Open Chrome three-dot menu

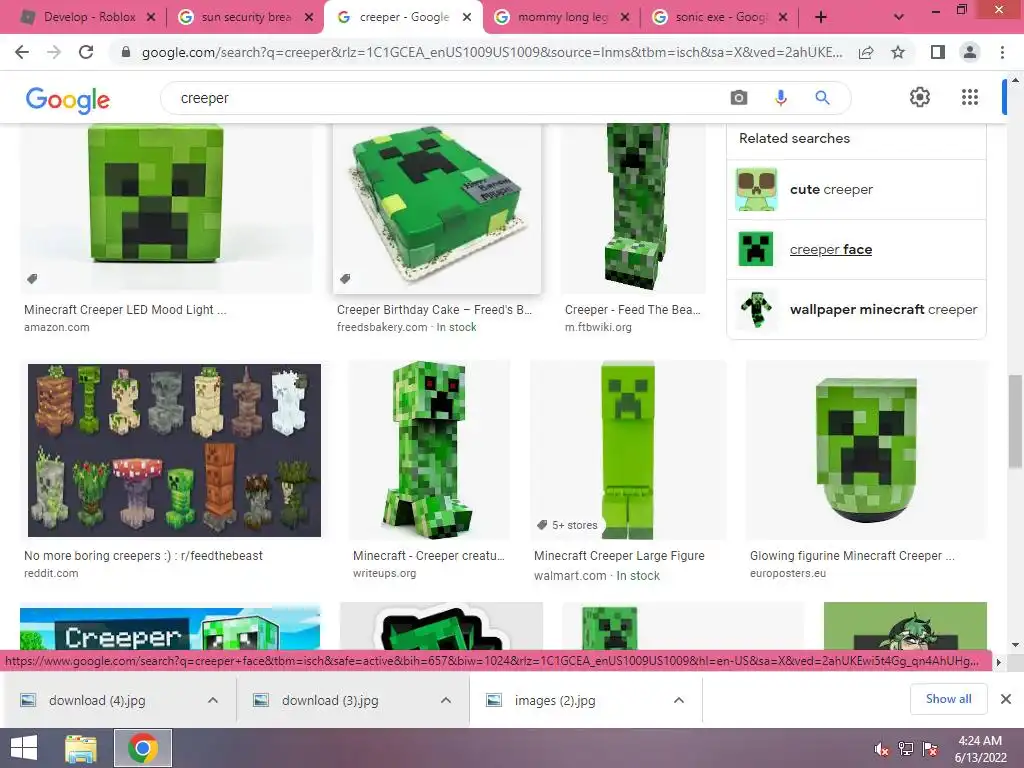click(1002, 52)
